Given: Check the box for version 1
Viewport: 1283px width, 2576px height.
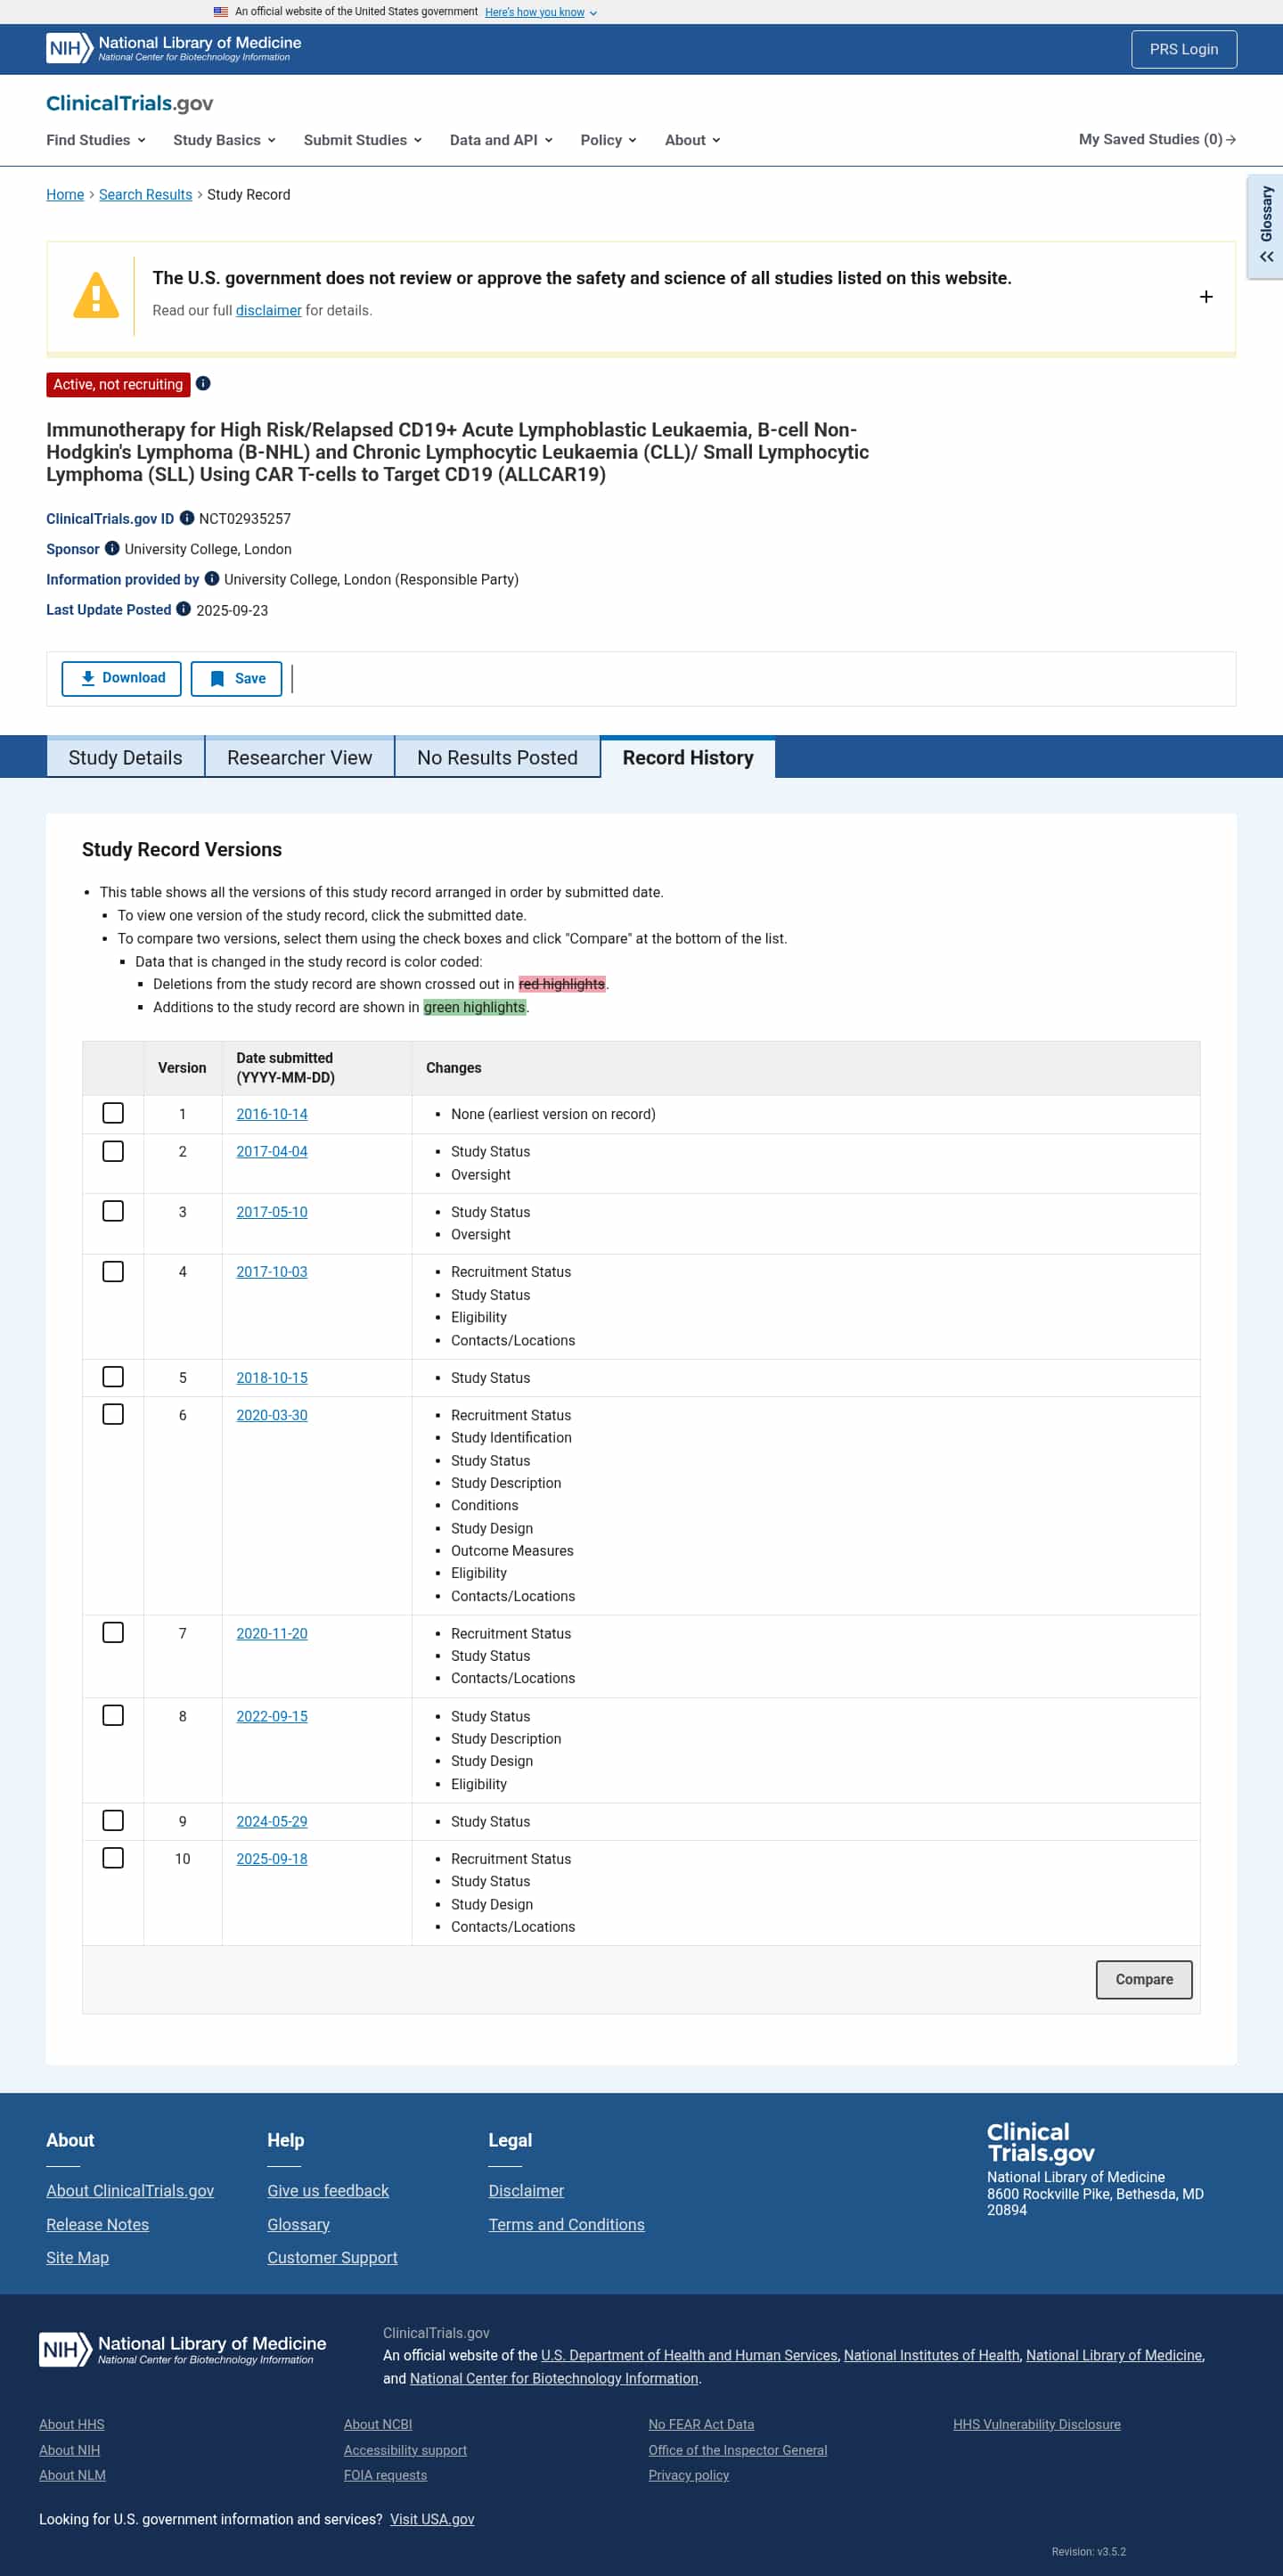Looking at the screenshot, I should [x=113, y=1113].
